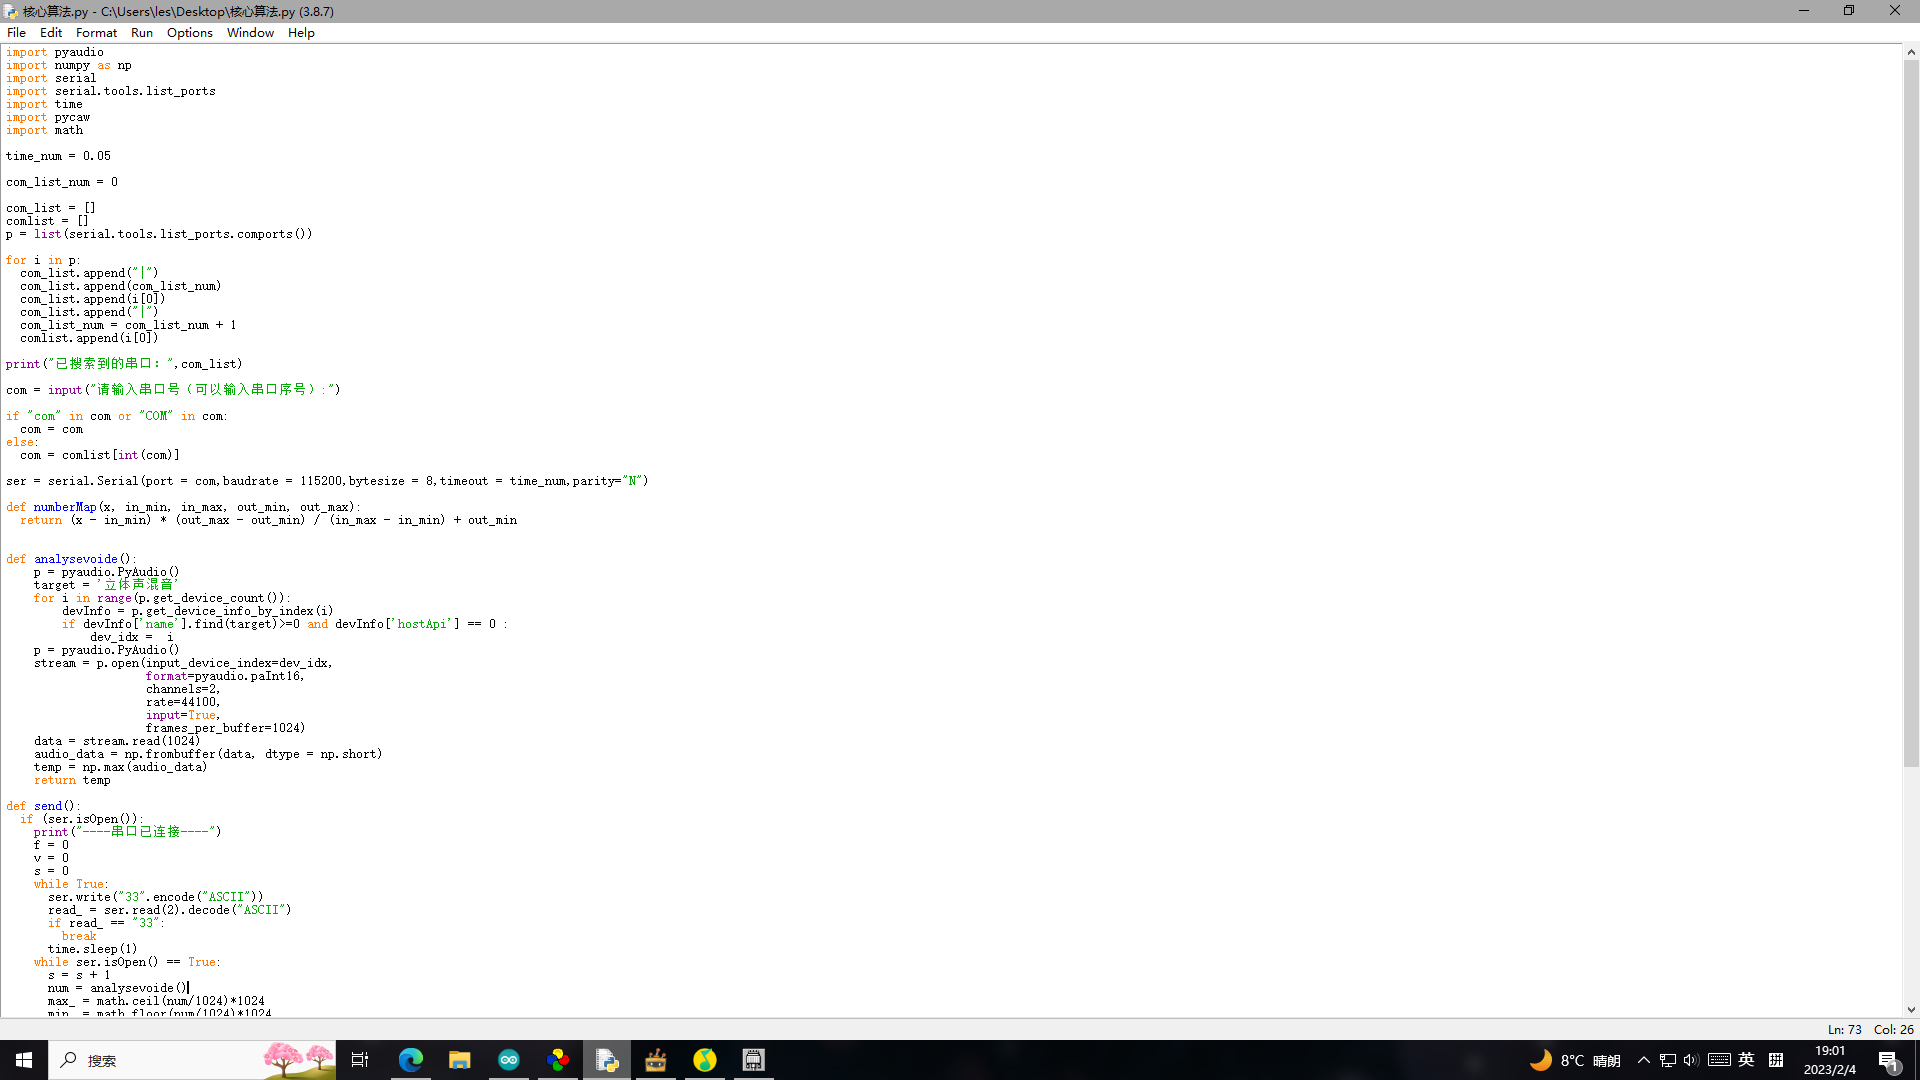This screenshot has width=1920, height=1080.
Task: Click the 'Ln: 73' status bar entry
Action: tap(1844, 1029)
